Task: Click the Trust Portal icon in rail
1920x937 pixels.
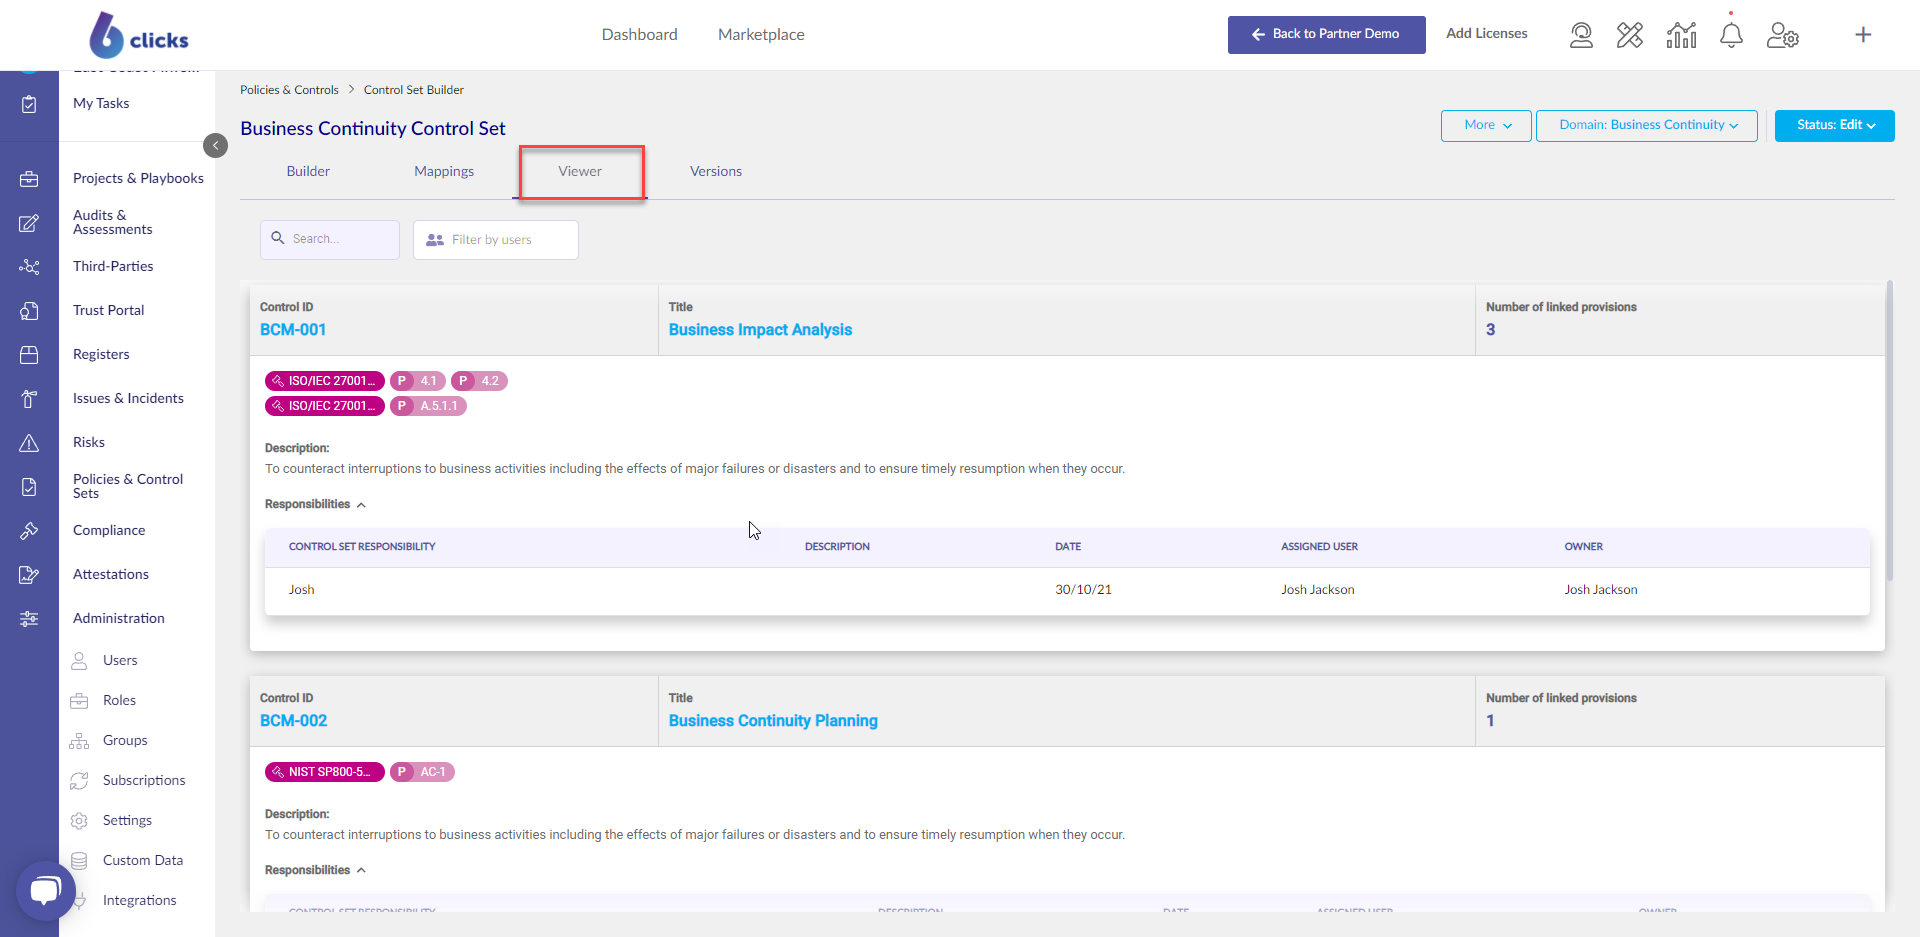Action: pos(29,311)
